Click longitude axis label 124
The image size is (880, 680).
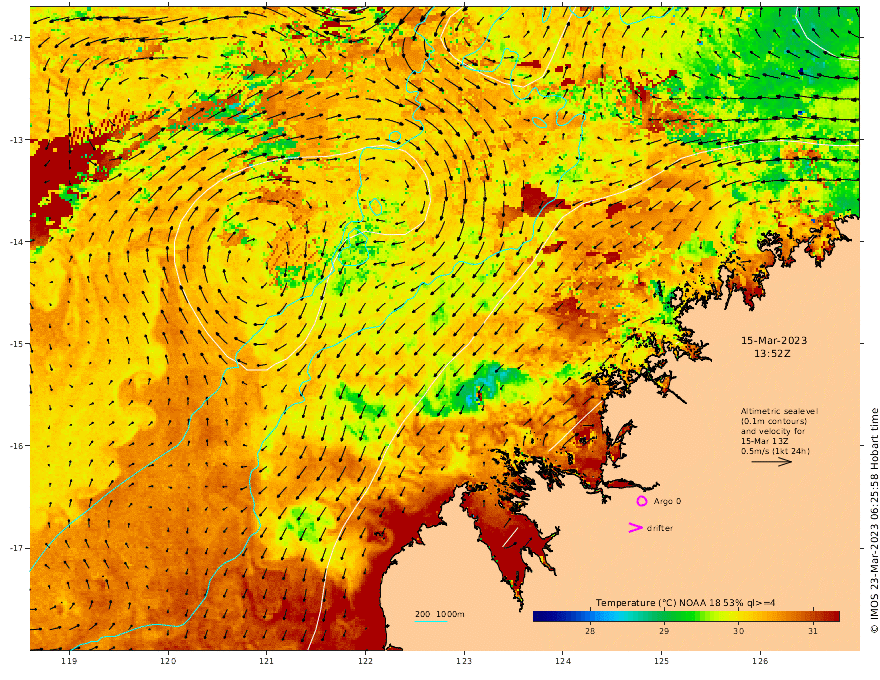tap(563, 661)
